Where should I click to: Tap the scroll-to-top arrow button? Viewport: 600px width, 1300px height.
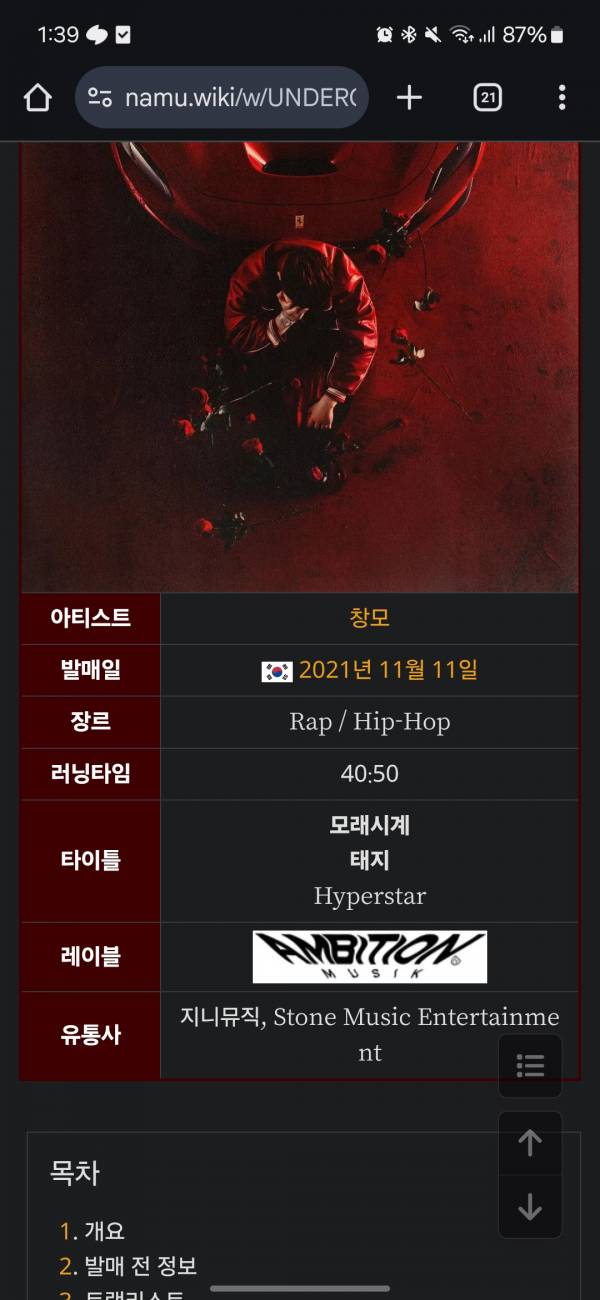530,1143
